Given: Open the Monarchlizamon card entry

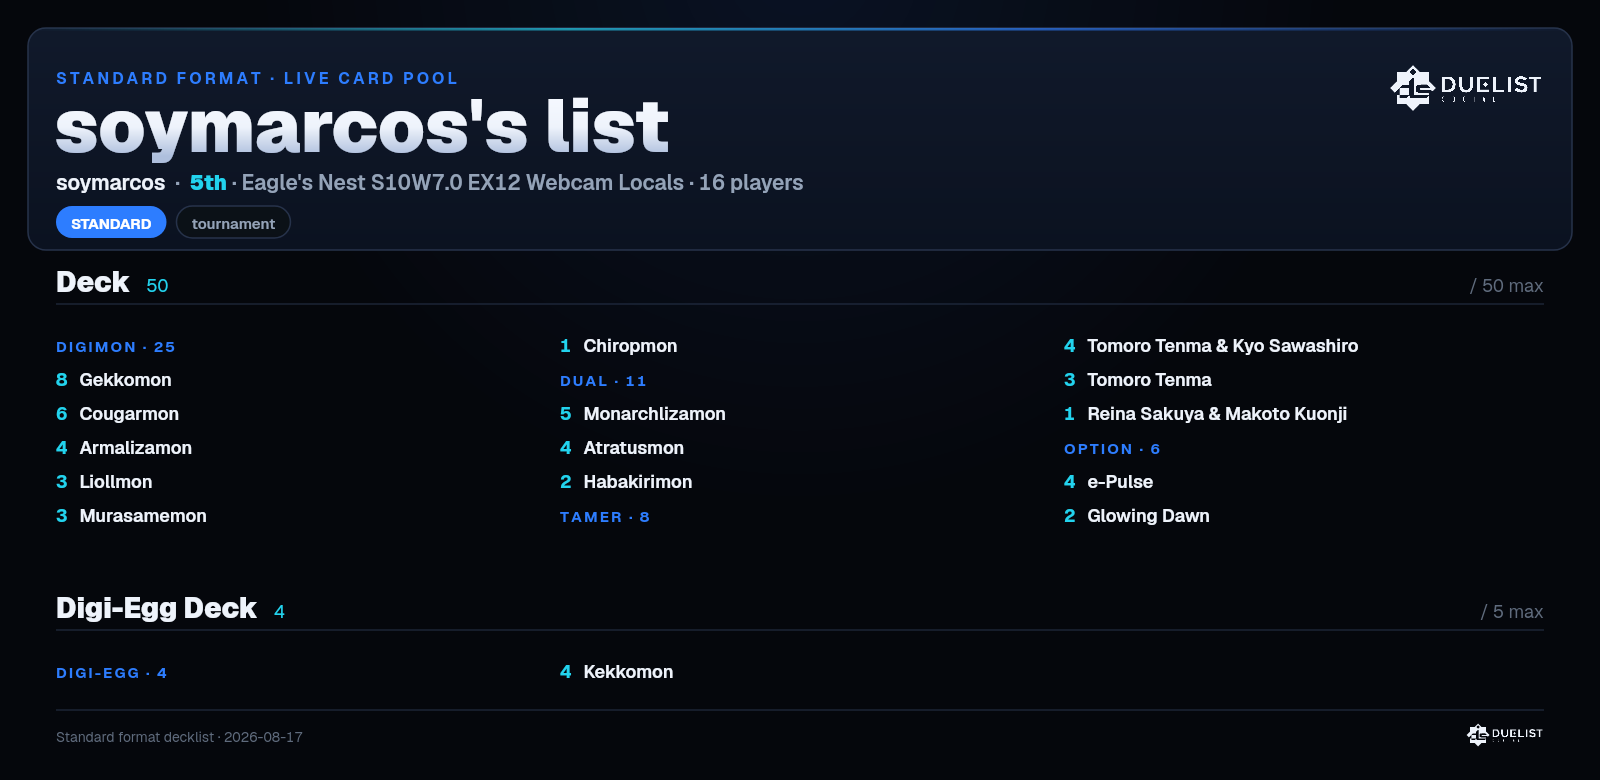Looking at the screenshot, I should (643, 414).
